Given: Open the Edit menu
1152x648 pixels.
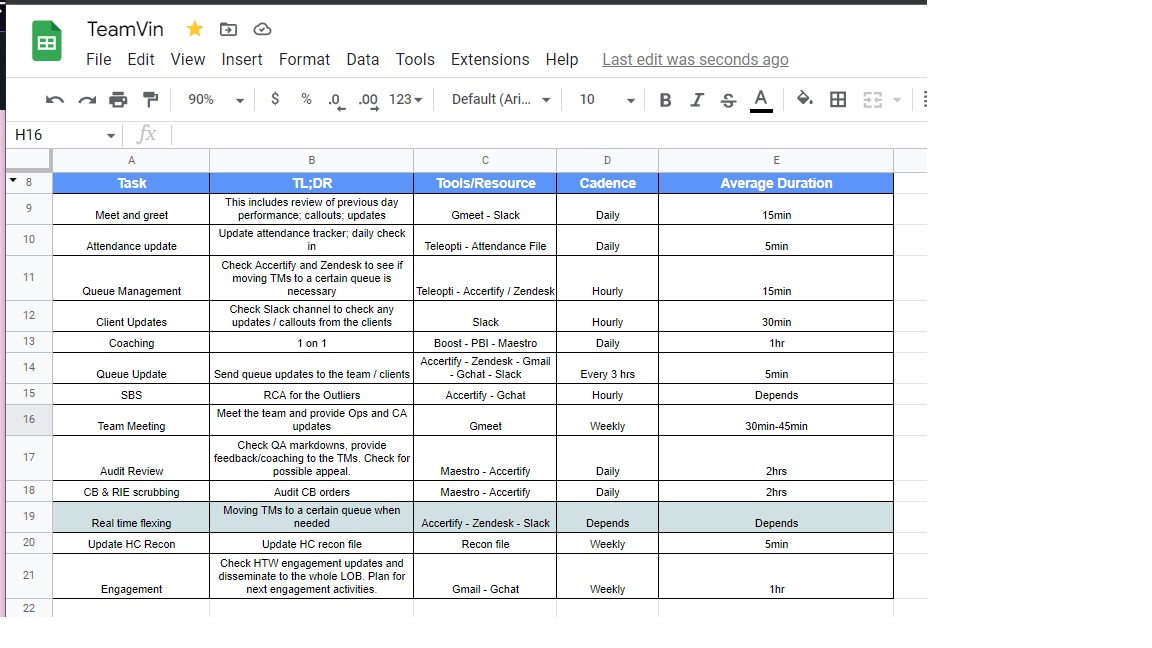Looking at the screenshot, I should coord(141,60).
